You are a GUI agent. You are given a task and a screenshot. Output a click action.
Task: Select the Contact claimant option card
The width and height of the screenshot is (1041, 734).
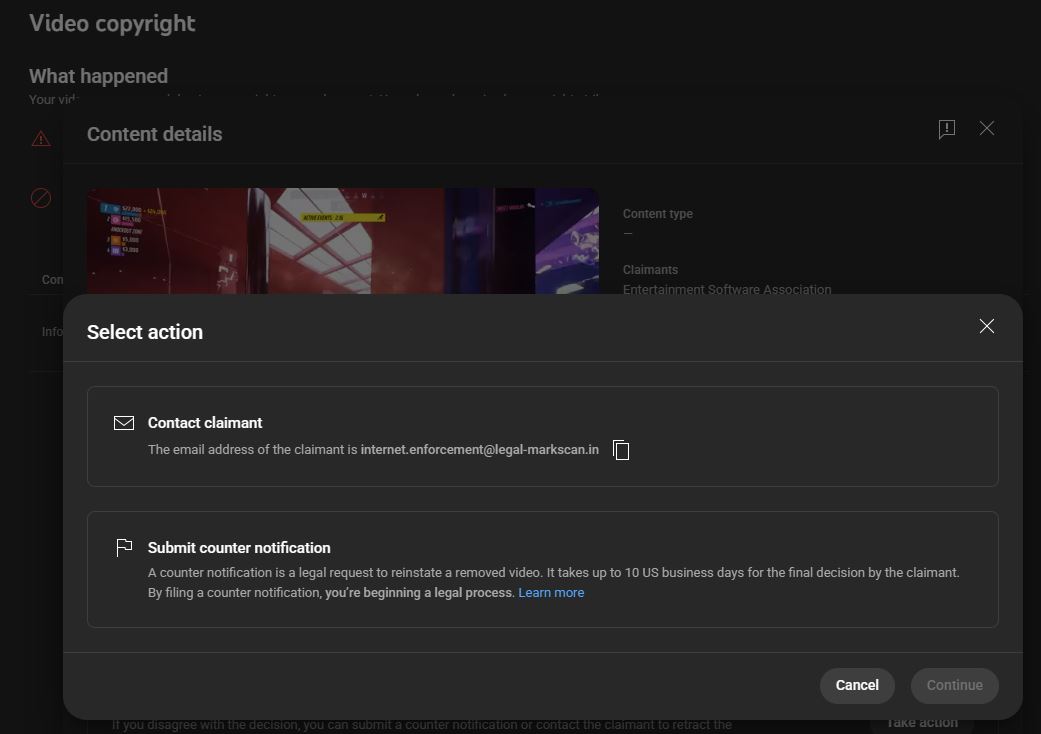(x=542, y=436)
